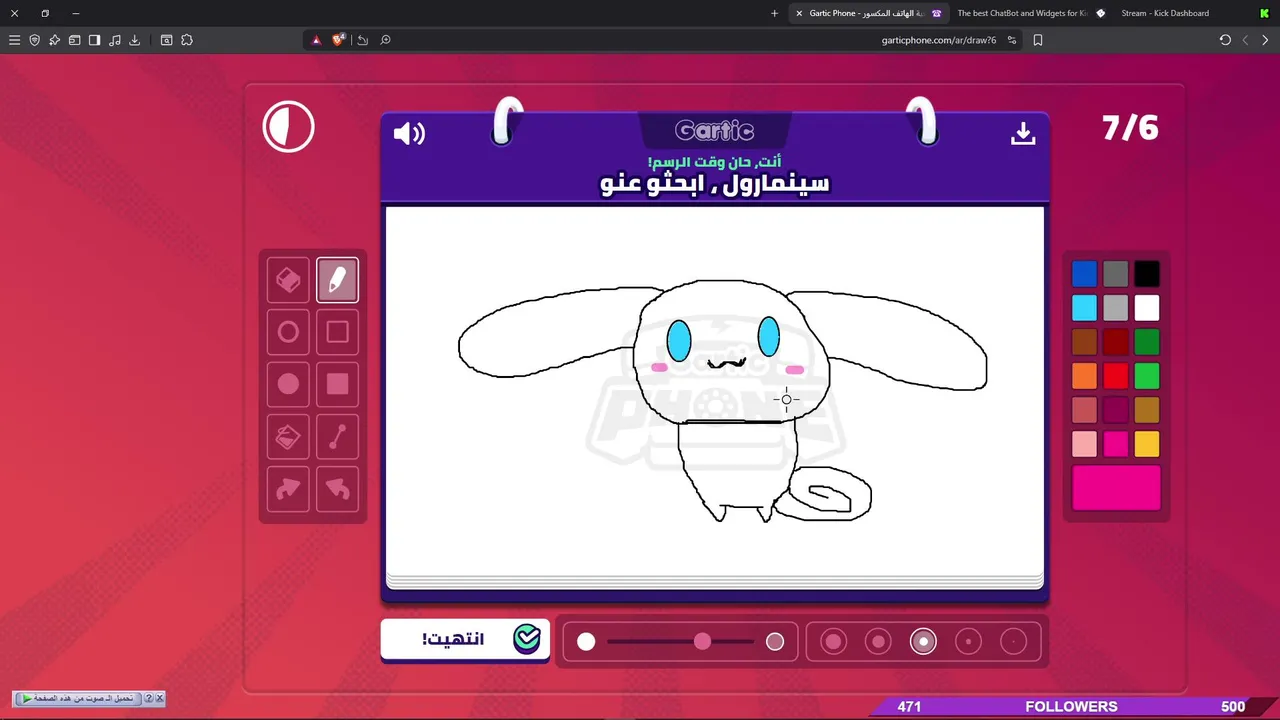Click the zoom magnifier icon in toolbar
This screenshot has width=1280, height=720.
[x=385, y=40]
